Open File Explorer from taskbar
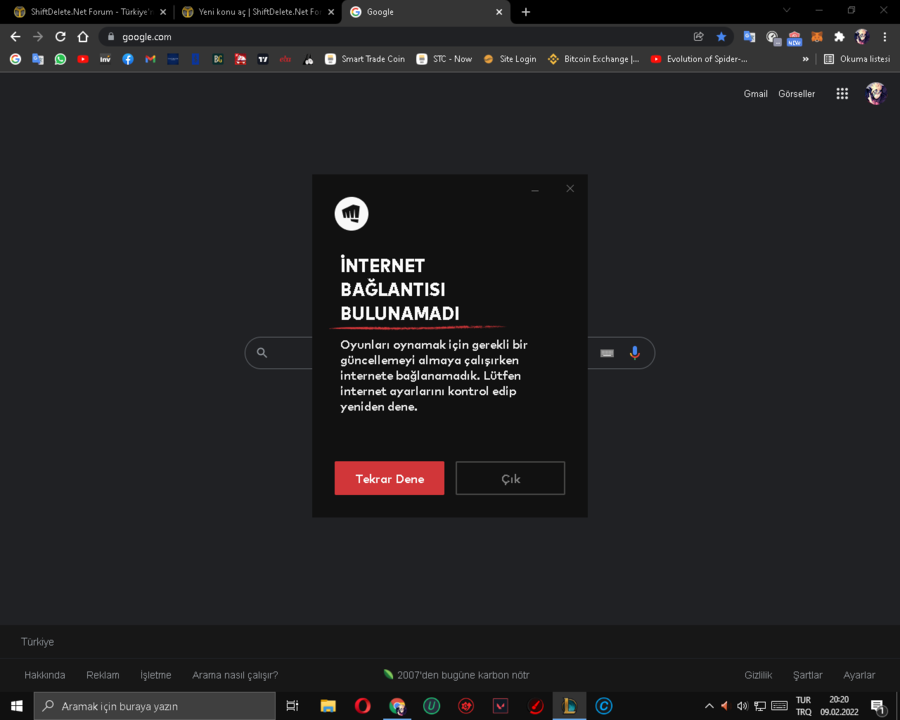Screen dimensions: 900x720 (328, 706)
